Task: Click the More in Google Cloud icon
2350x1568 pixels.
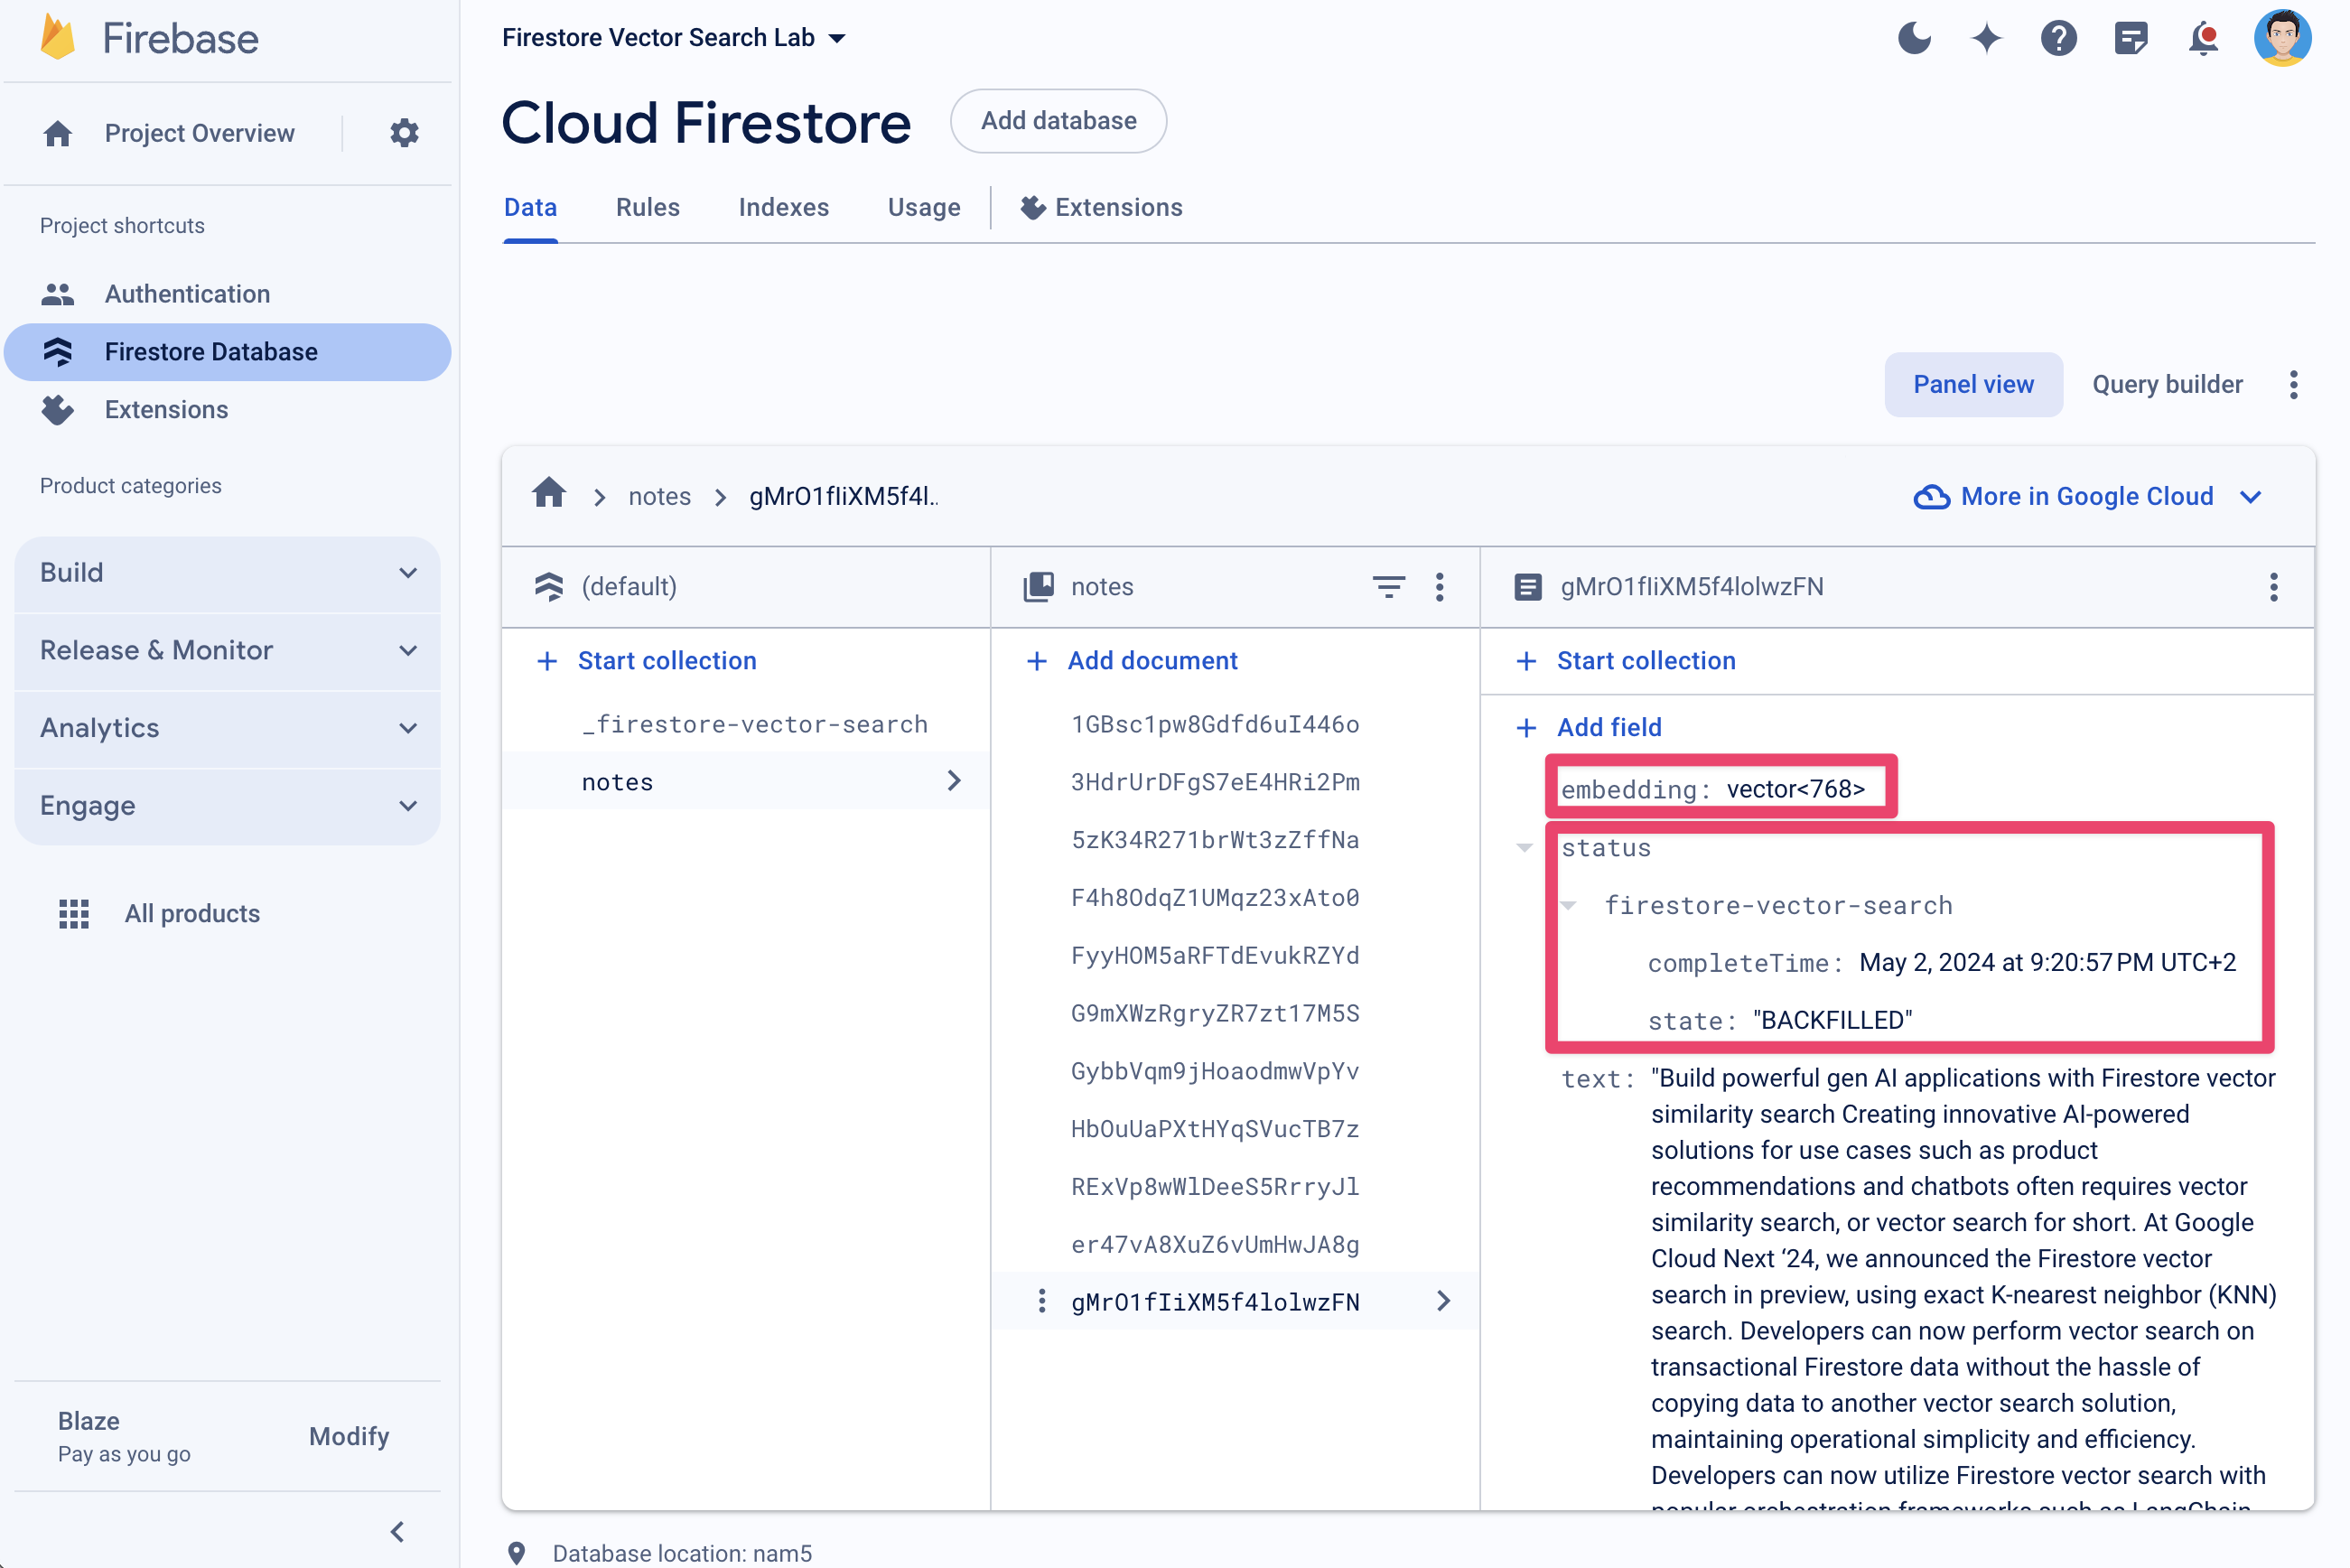Action: point(1926,495)
